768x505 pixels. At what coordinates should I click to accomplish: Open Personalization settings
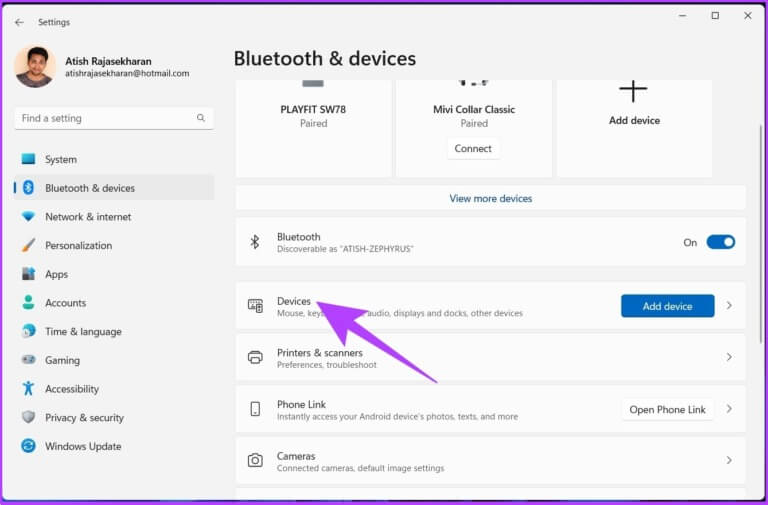click(114, 245)
